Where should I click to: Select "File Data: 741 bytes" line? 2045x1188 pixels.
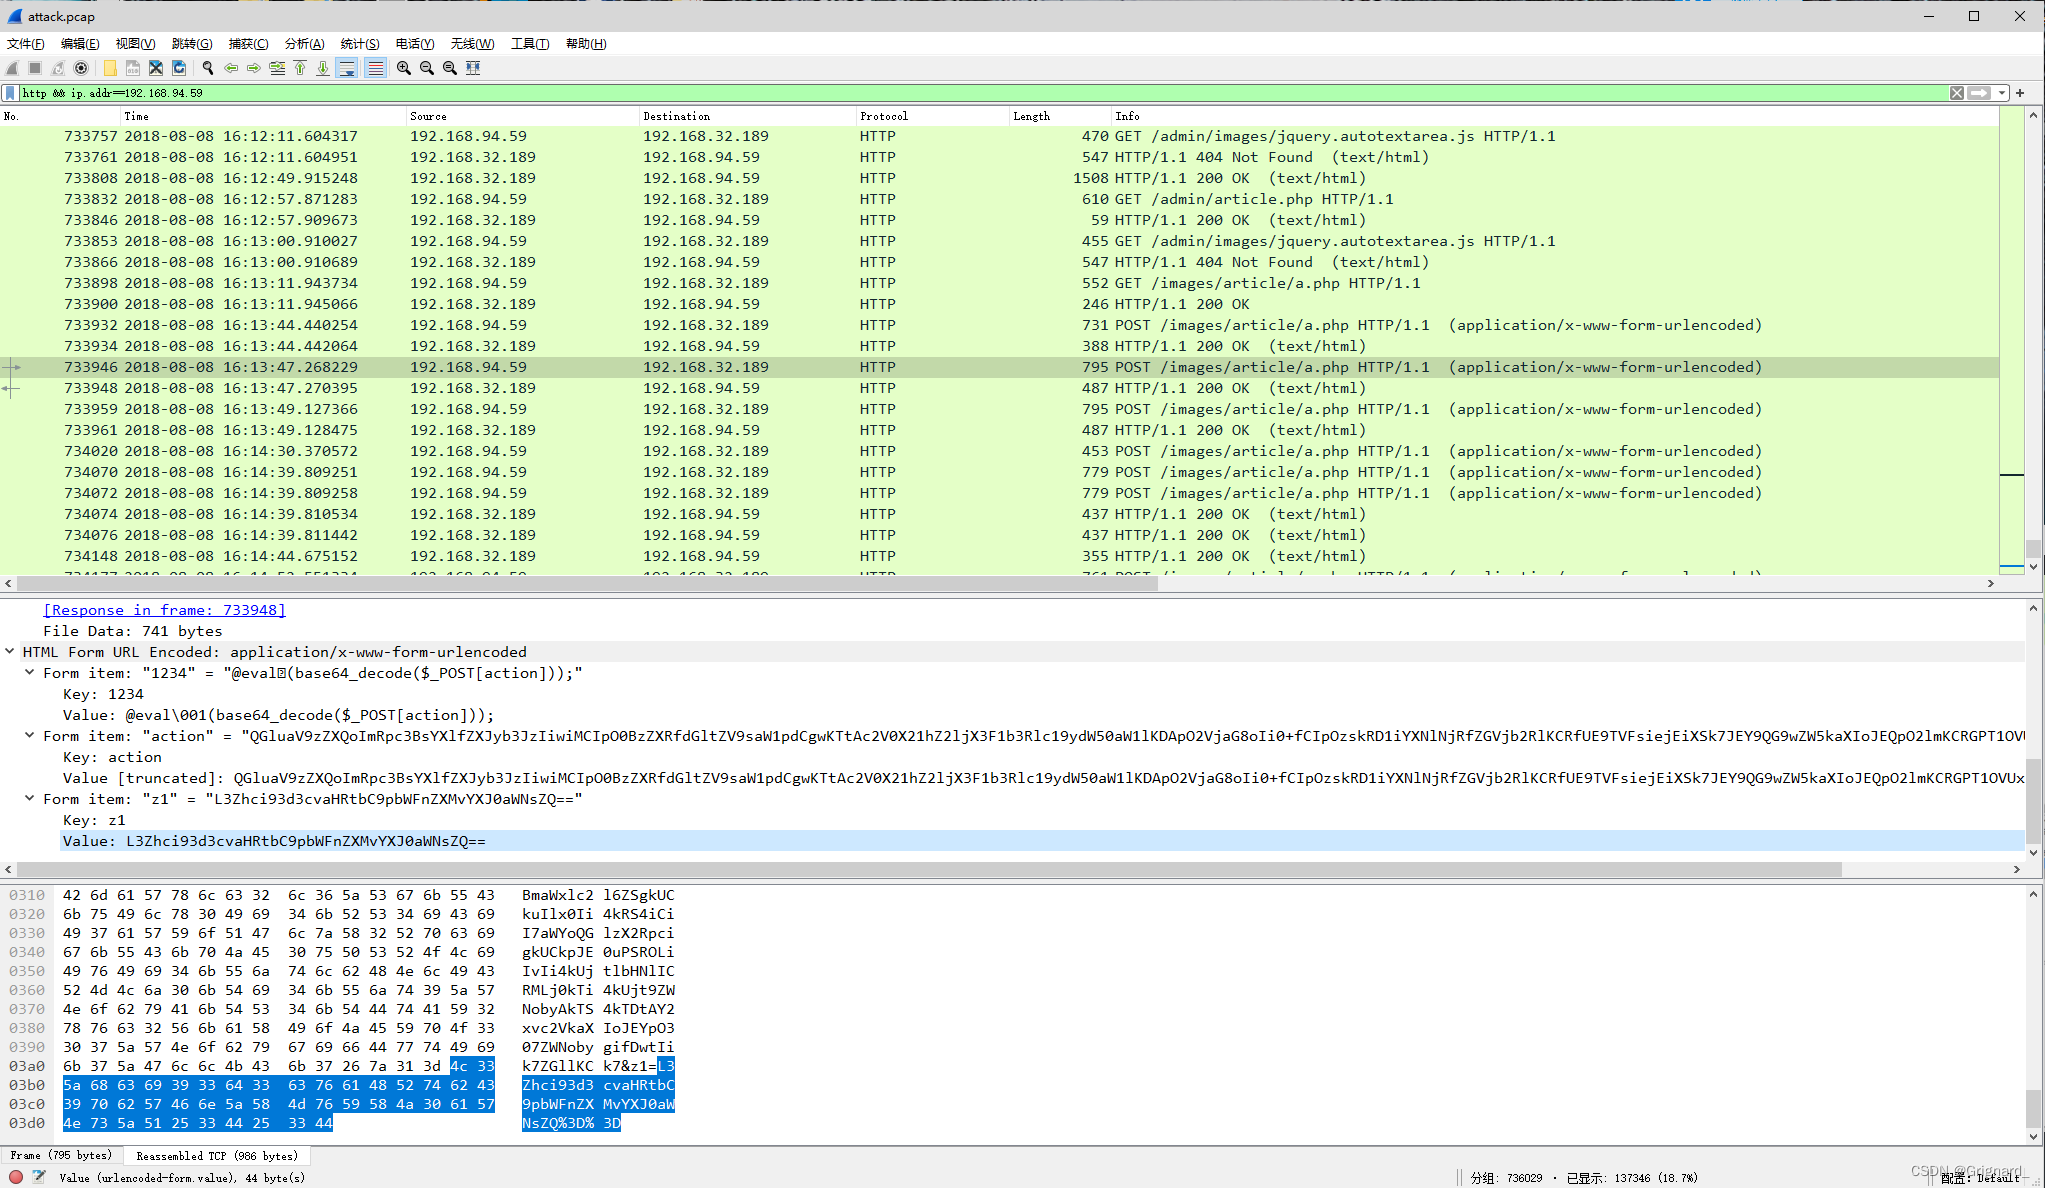tap(132, 631)
